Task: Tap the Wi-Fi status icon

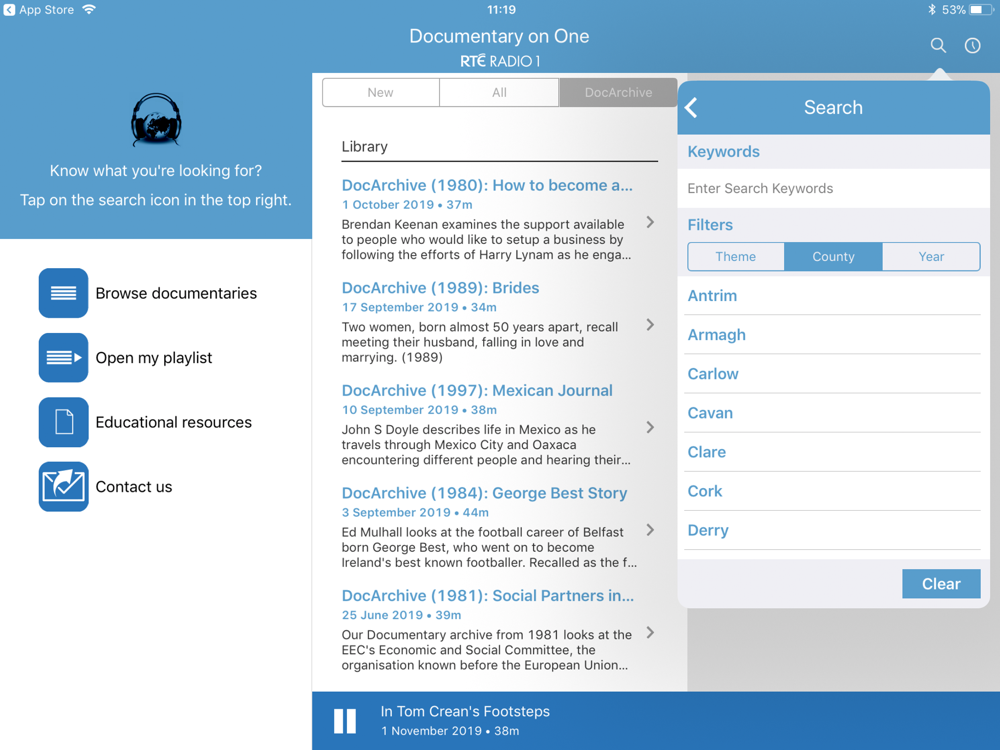Action: coord(89,10)
